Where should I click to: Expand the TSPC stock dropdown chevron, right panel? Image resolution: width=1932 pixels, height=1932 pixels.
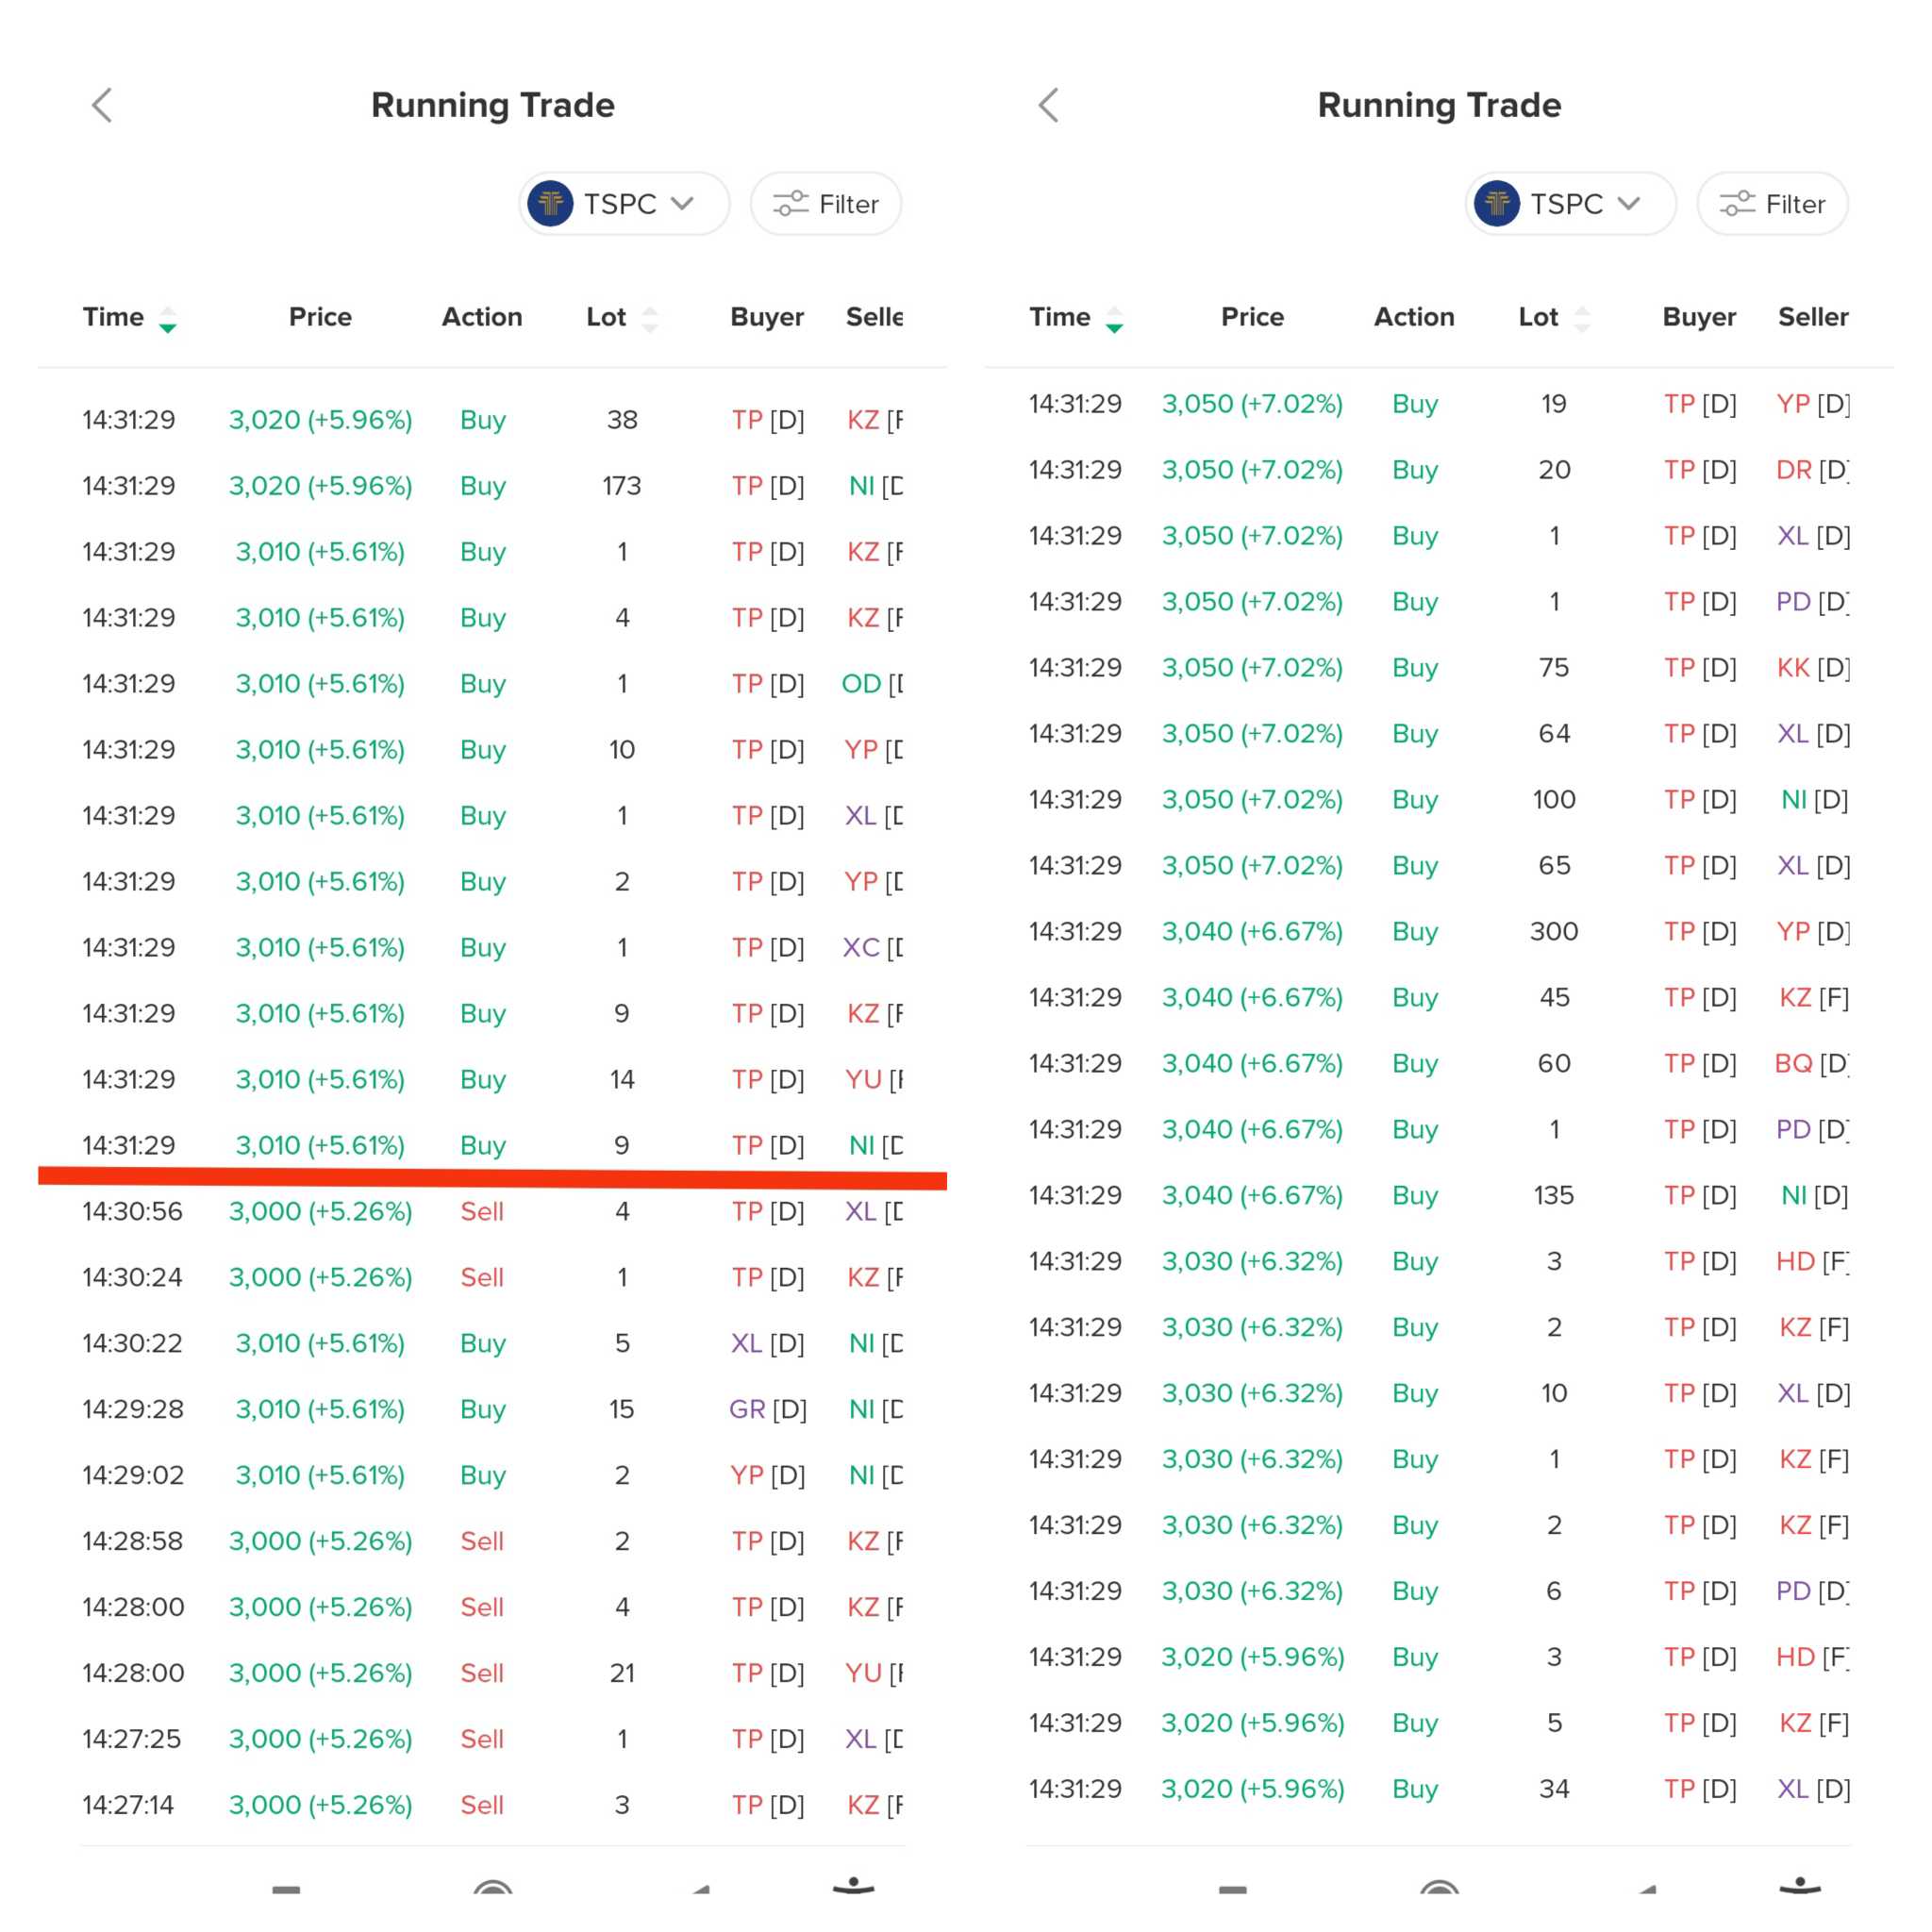click(x=1629, y=204)
